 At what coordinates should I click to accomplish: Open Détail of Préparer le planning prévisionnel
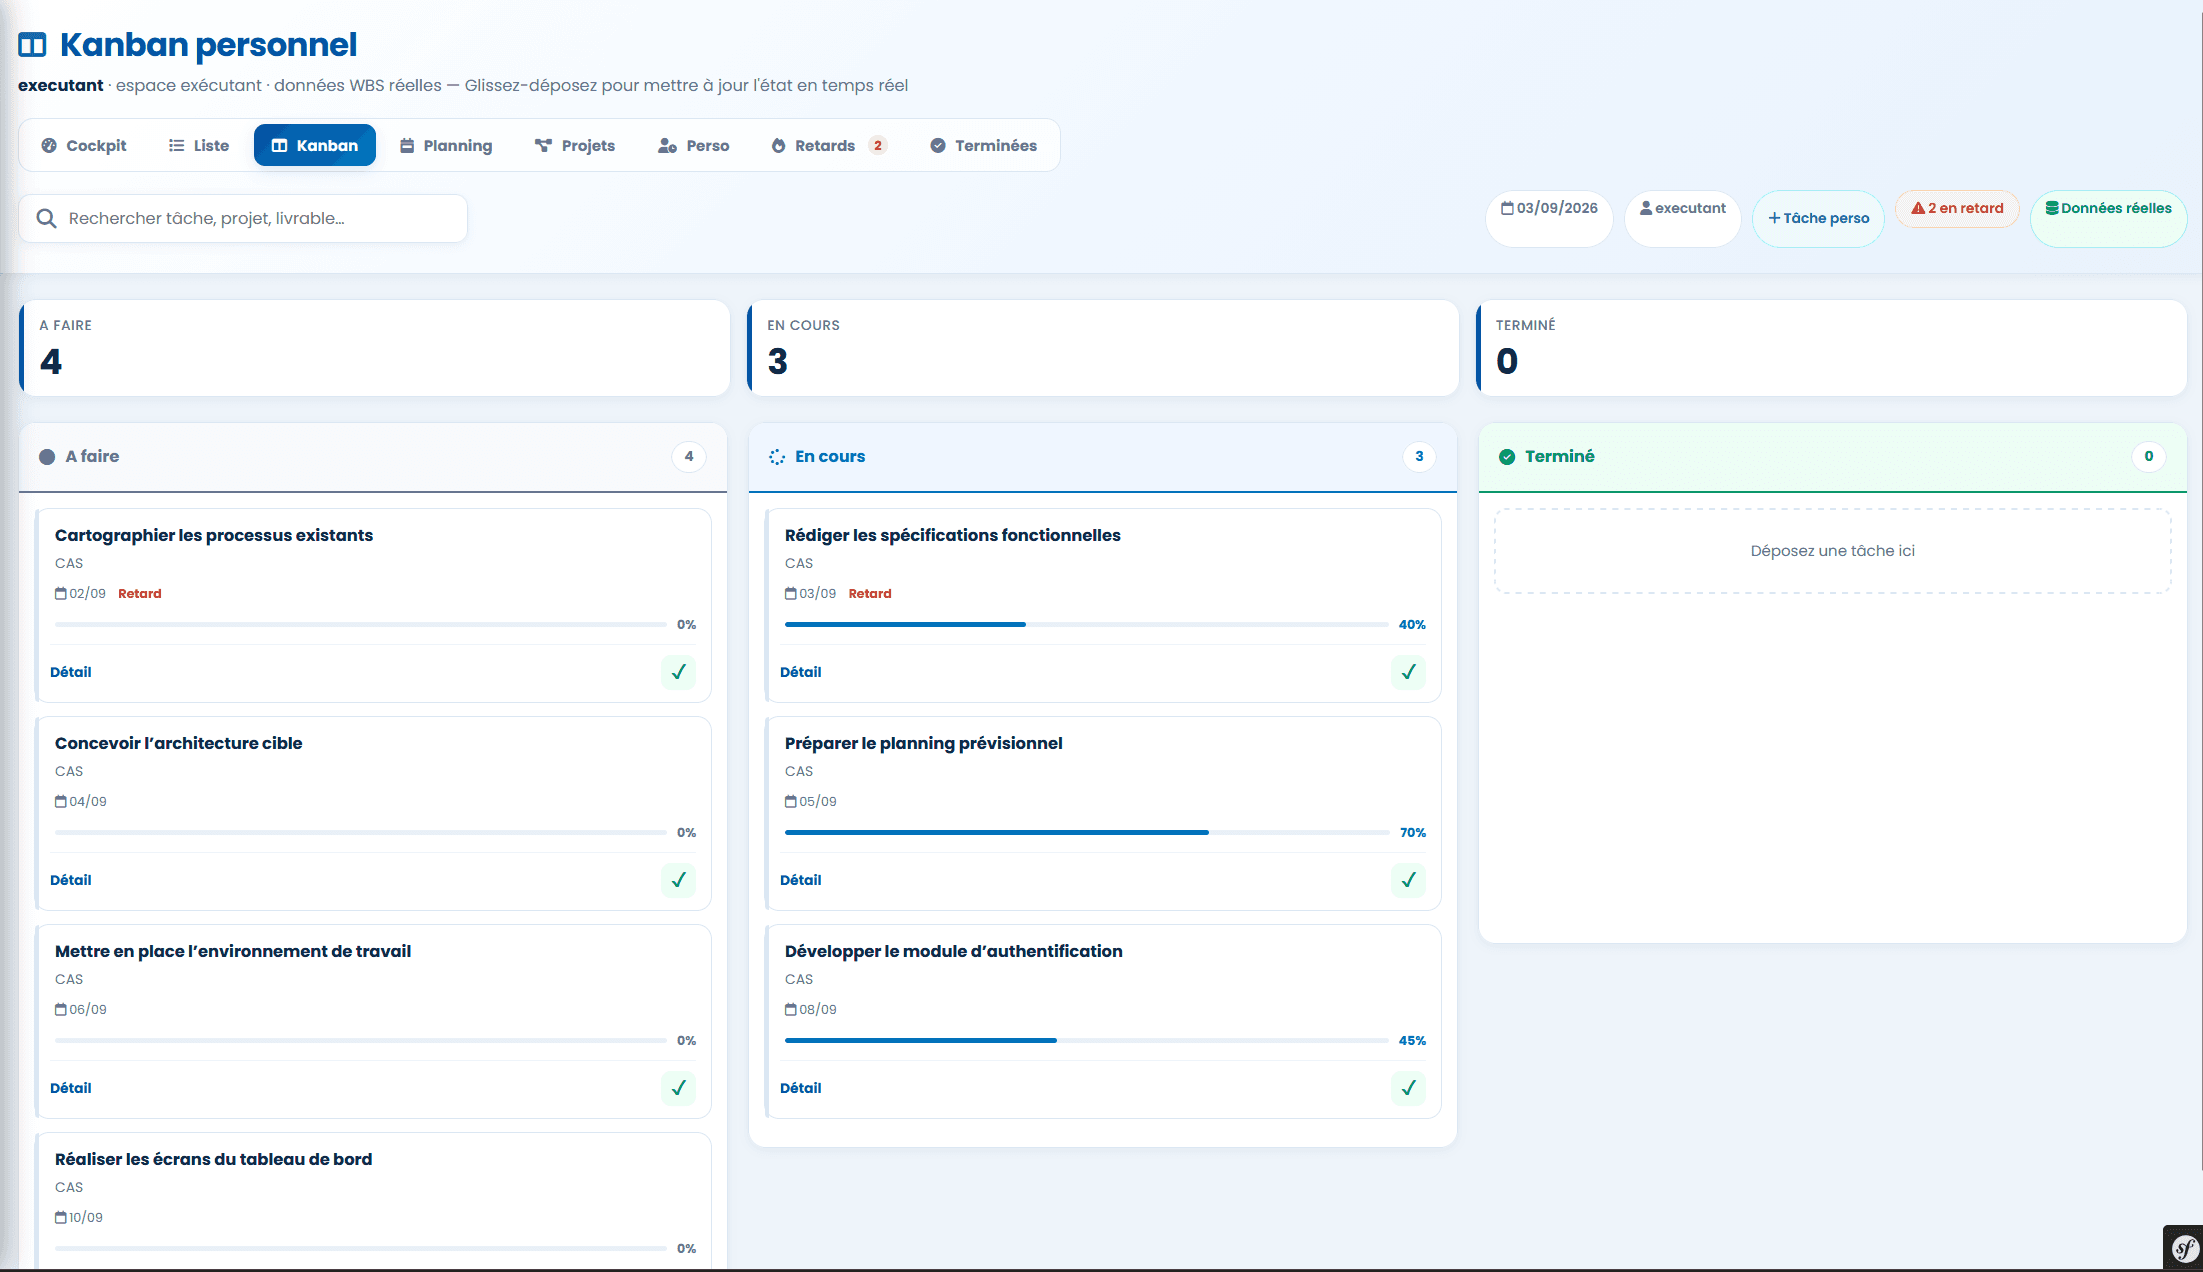(x=801, y=880)
